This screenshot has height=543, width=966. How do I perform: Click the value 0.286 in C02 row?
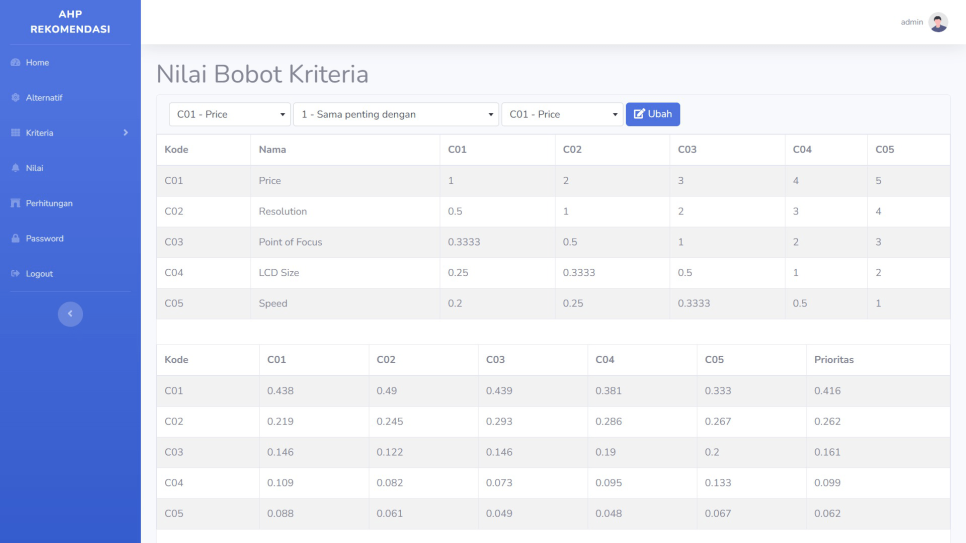(609, 422)
